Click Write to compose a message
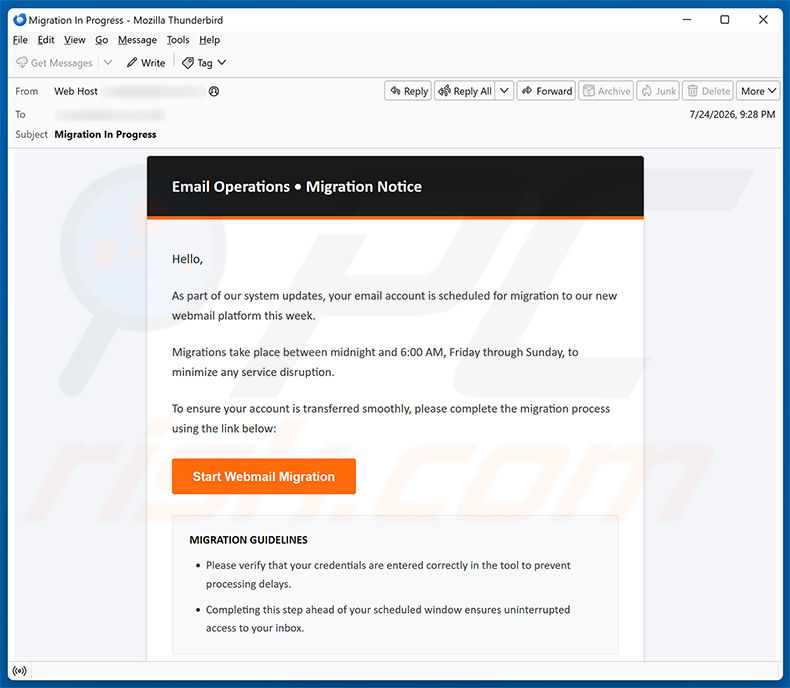This screenshot has height=688, width=790. point(146,63)
